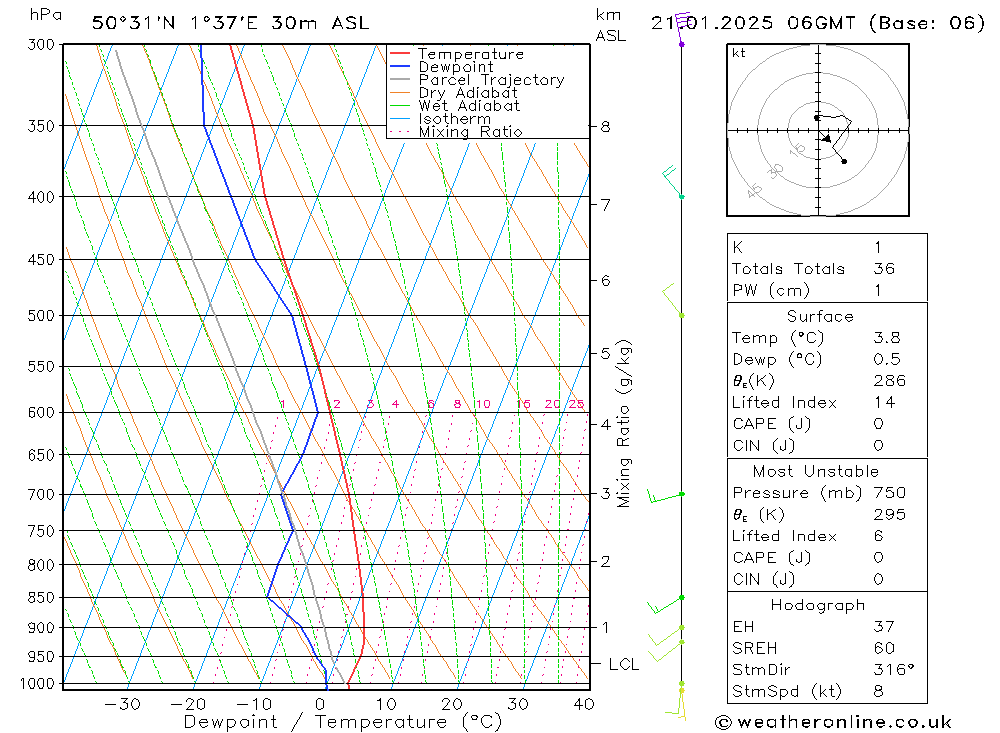Select the surface Temp value 3.8
This screenshot has width=1000, height=733.
point(886,338)
